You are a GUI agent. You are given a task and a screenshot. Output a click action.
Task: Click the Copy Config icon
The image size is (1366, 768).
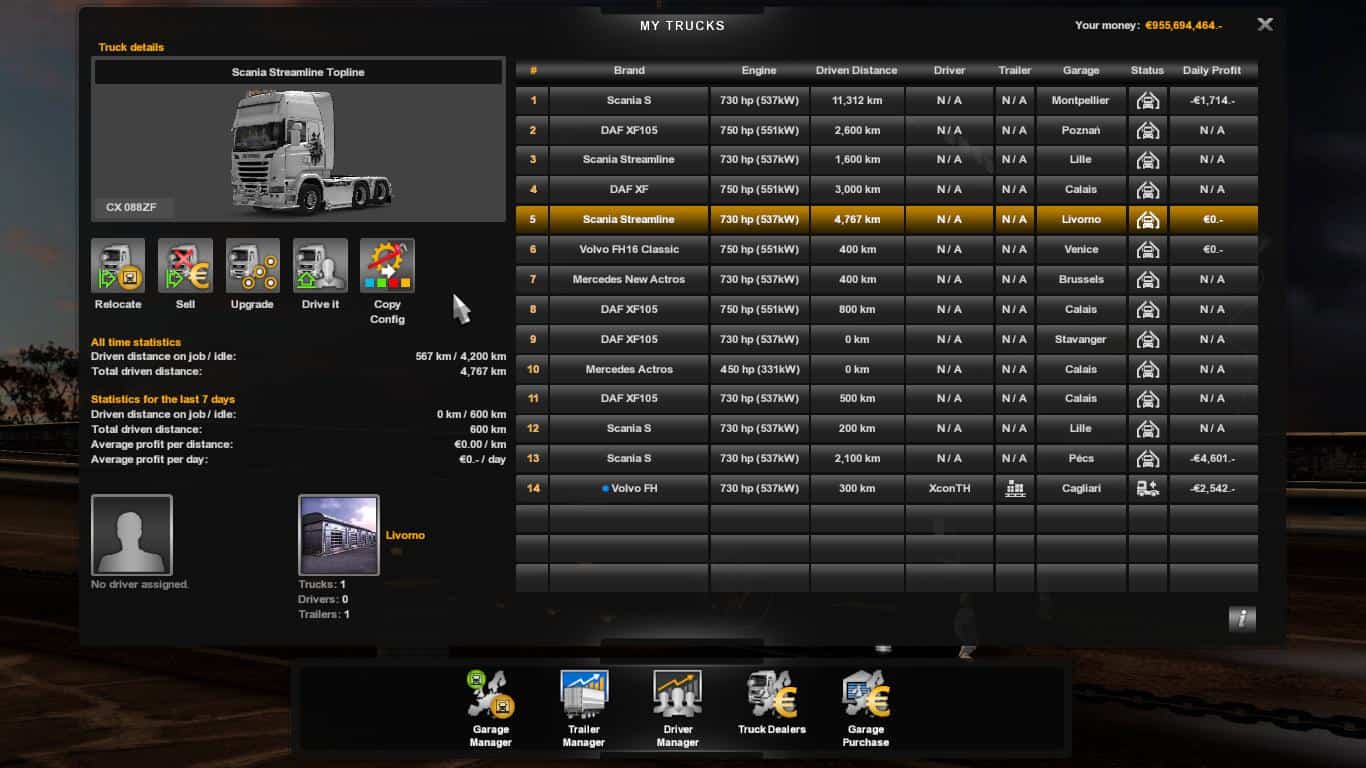coord(387,266)
